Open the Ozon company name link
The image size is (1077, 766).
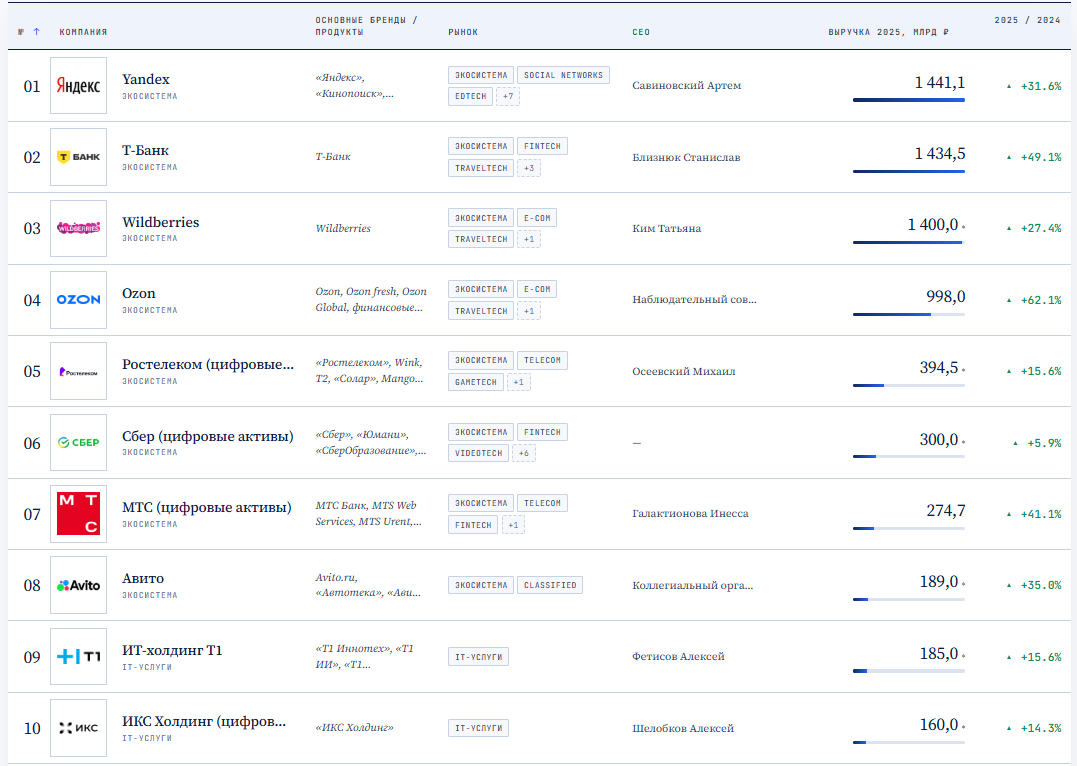click(x=139, y=293)
